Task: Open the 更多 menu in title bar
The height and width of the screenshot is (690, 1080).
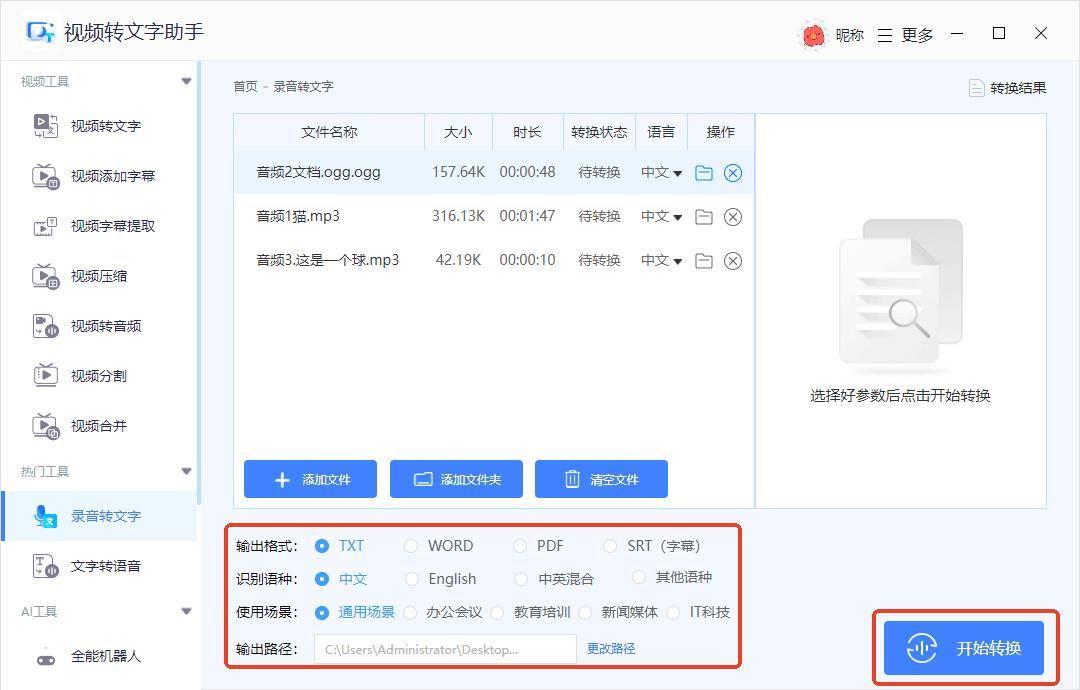Action: click(x=906, y=35)
